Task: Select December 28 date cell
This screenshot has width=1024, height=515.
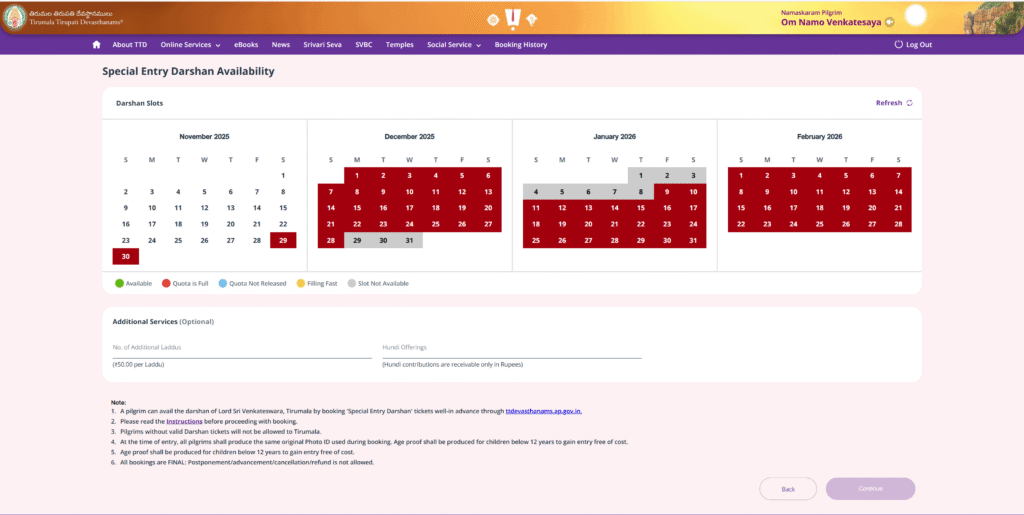Action: (x=331, y=240)
